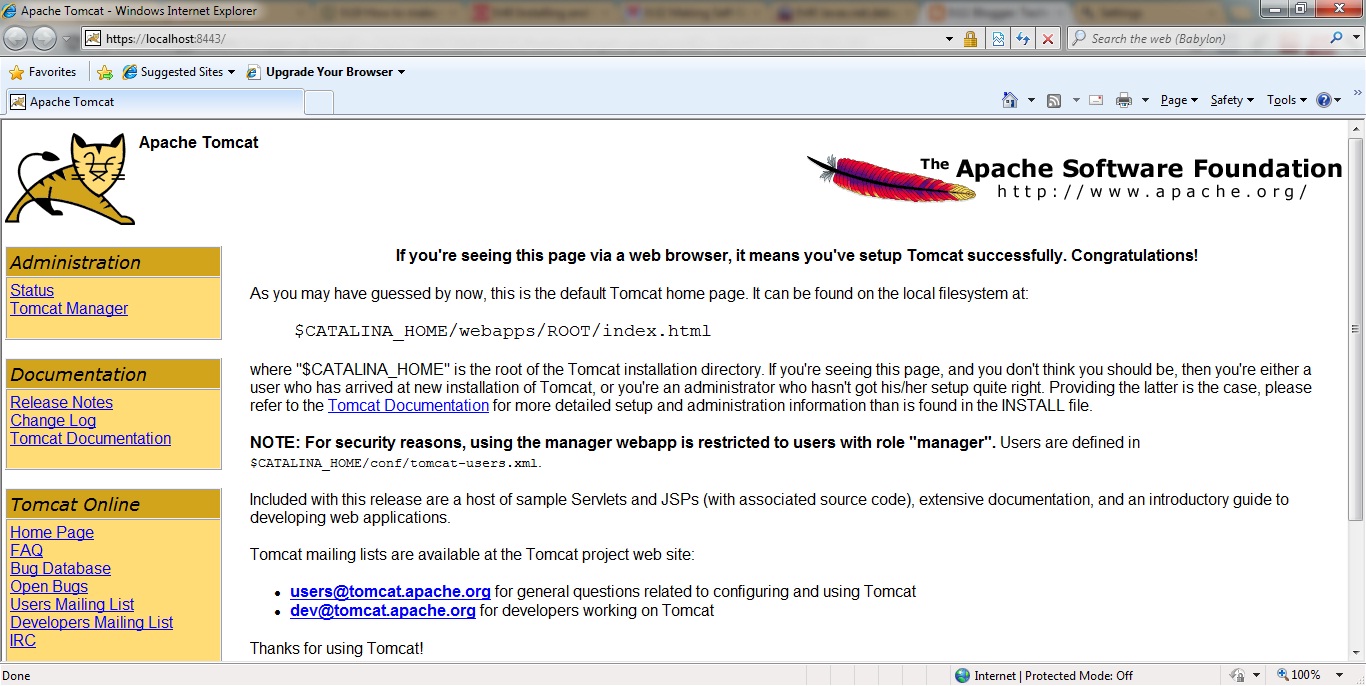Open the FAQ link
The image size is (1366, 686).
26,550
